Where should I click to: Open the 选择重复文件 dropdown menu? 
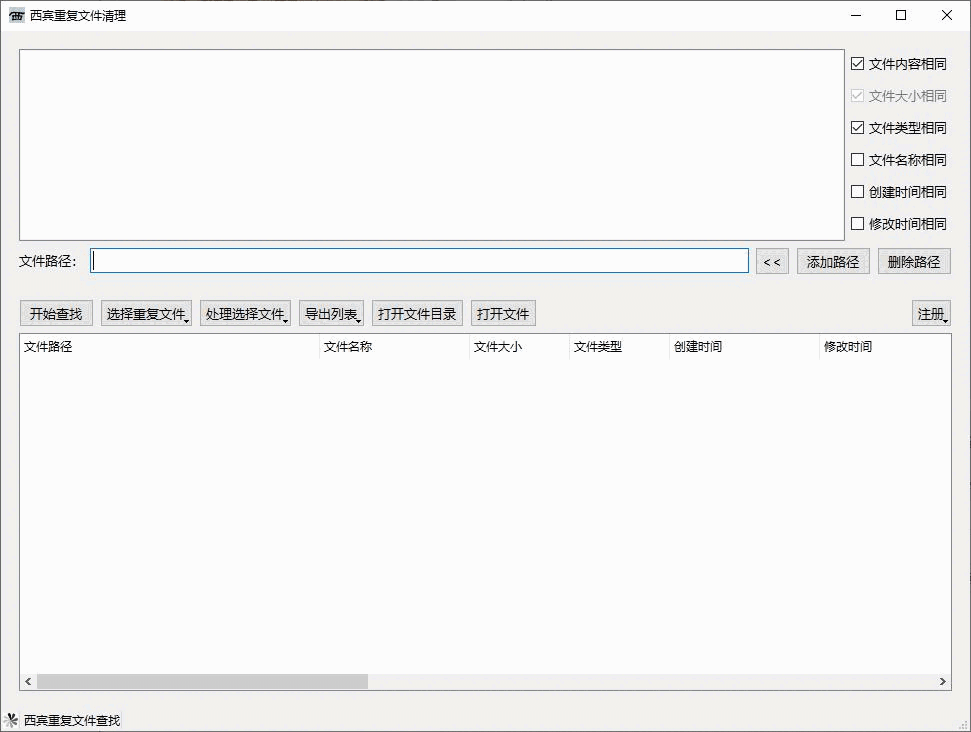146,312
